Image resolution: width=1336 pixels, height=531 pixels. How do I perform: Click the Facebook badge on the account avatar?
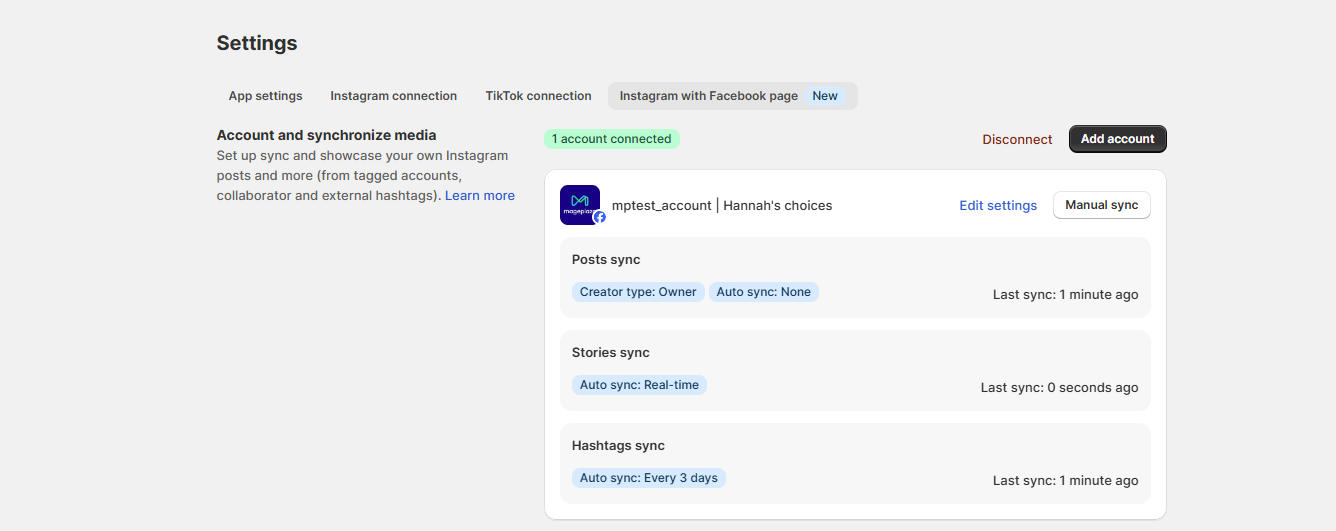pyautogui.click(x=599, y=217)
